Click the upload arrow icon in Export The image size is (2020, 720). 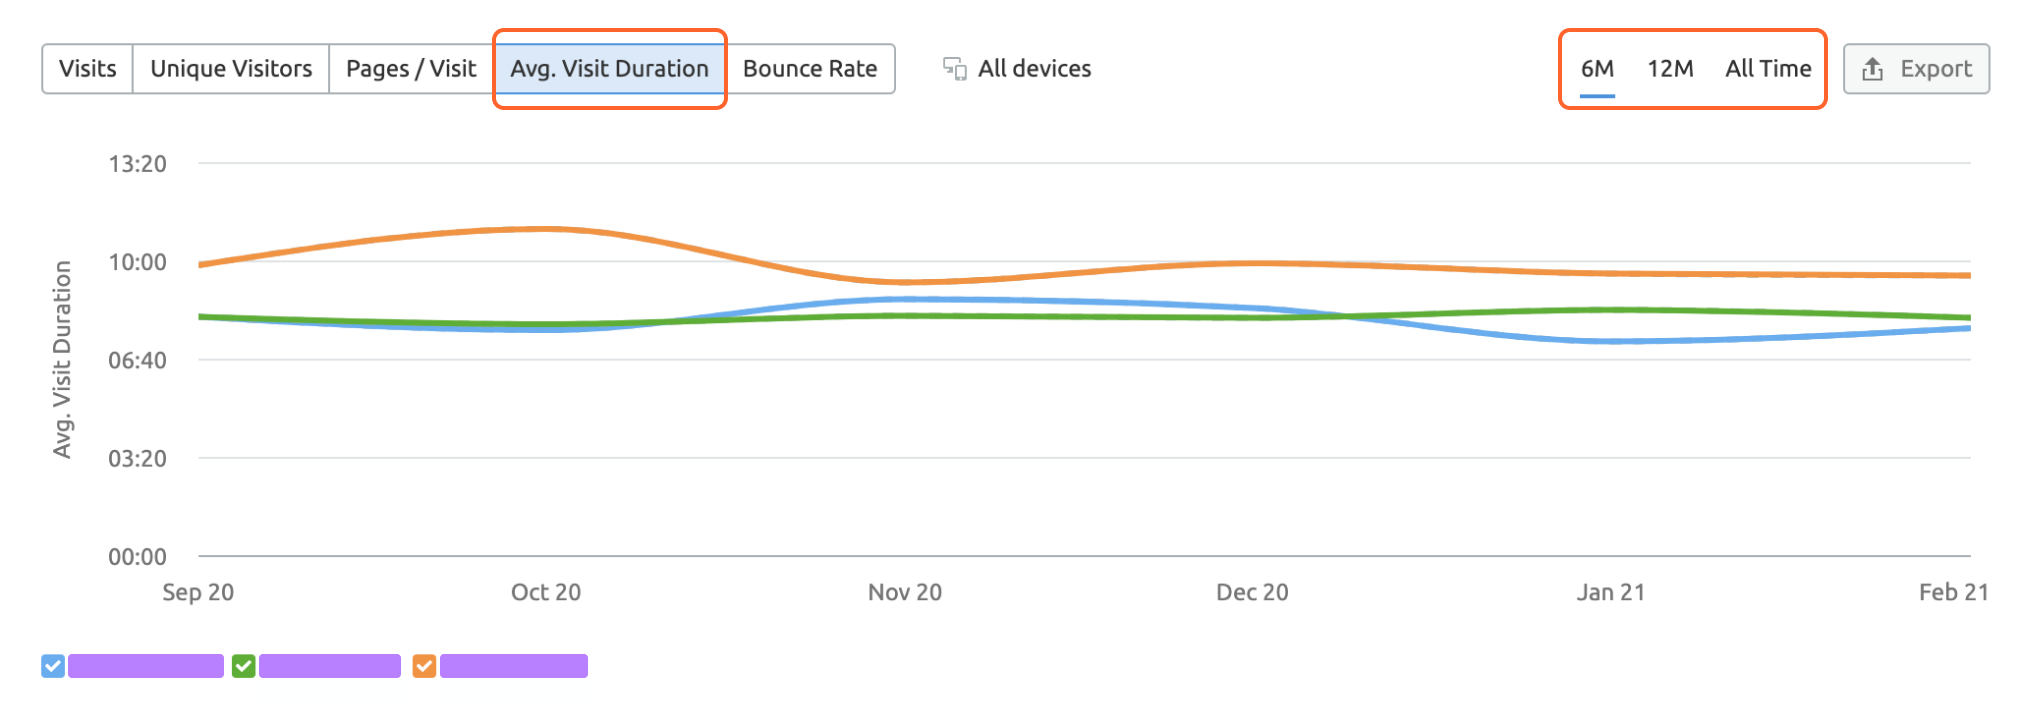click(x=1872, y=69)
